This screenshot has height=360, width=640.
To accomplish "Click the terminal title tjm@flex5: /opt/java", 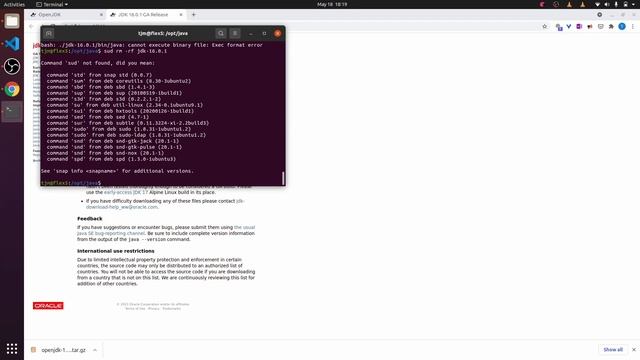I will [x=163, y=33].
